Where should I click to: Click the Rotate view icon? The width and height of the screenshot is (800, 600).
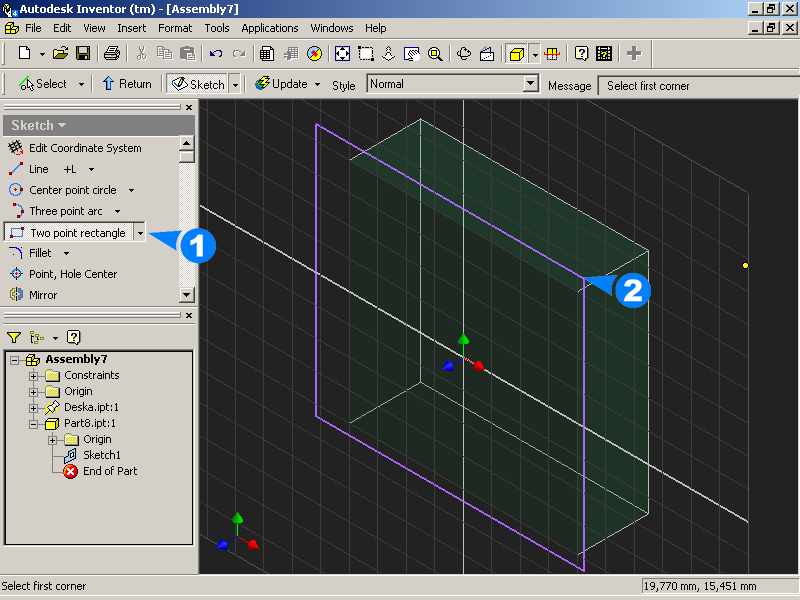[464, 53]
